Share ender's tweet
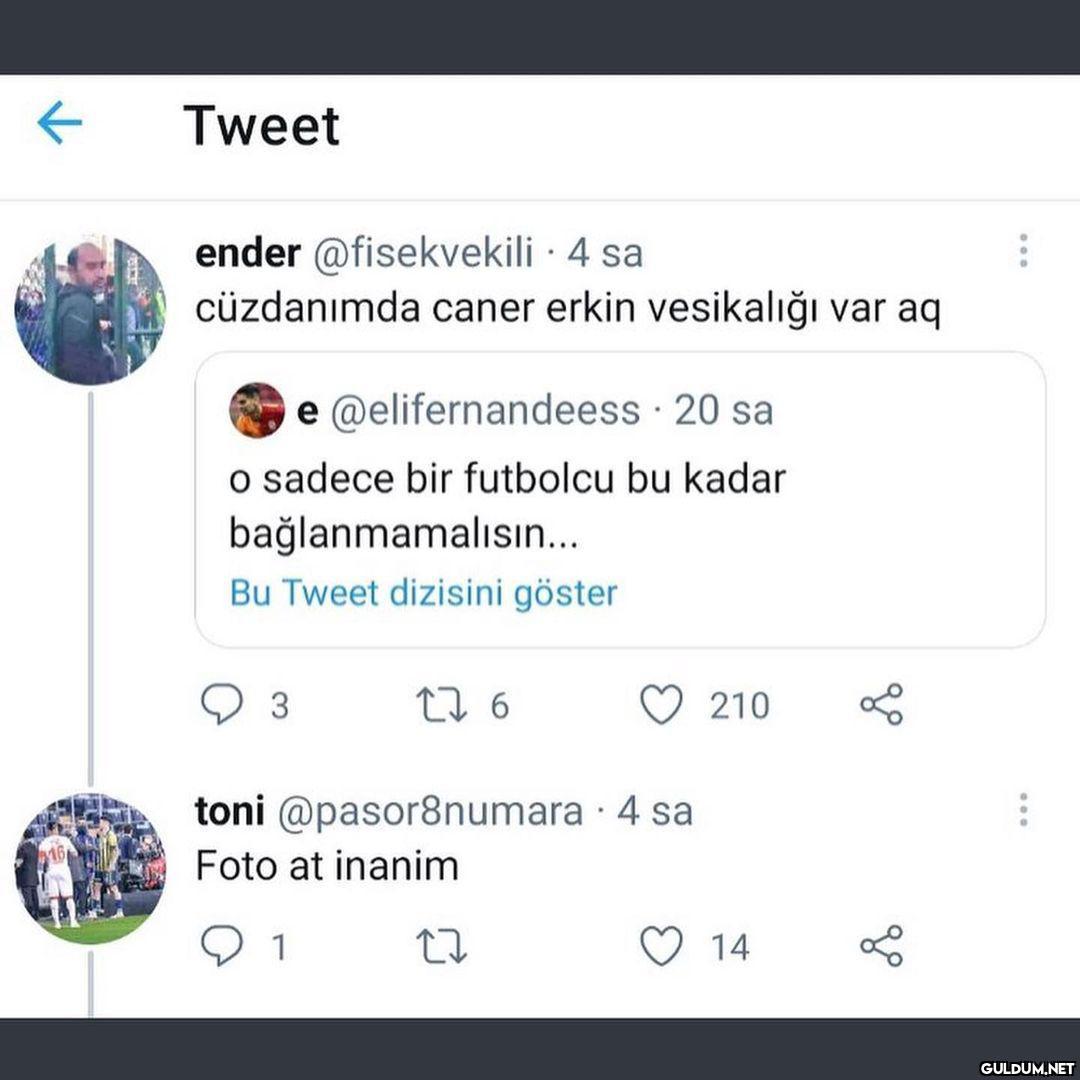 click(x=881, y=705)
